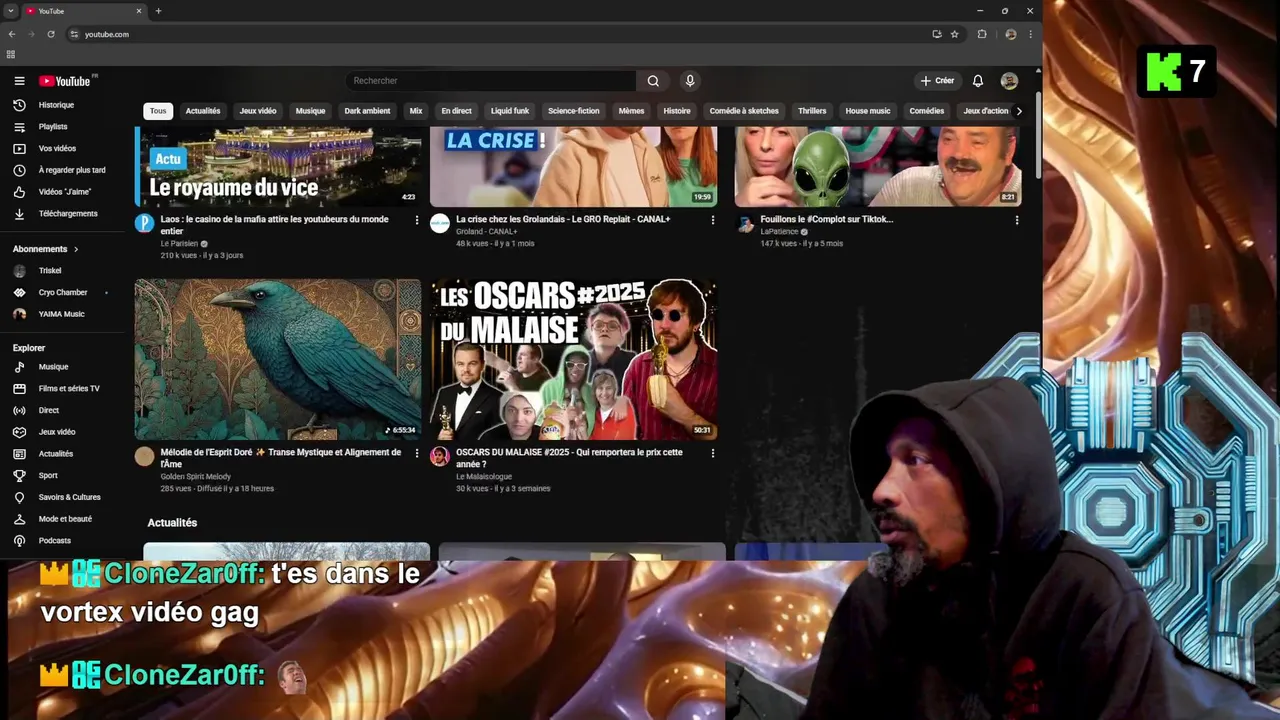The height and width of the screenshot is (720, 1280).
Task: Select the Tous filter chip
Action: click(x=158, y=111)
